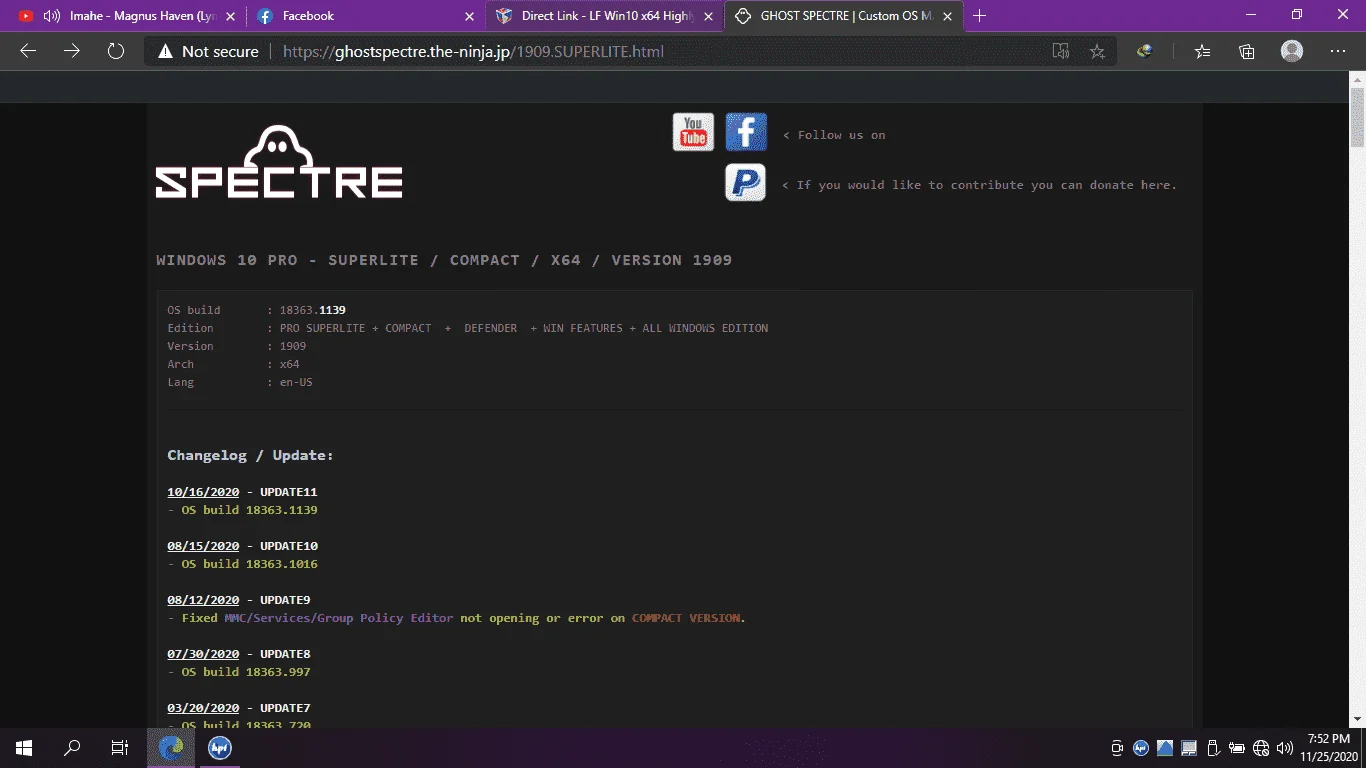Click the HP app taskbar icon

(219, 748)
